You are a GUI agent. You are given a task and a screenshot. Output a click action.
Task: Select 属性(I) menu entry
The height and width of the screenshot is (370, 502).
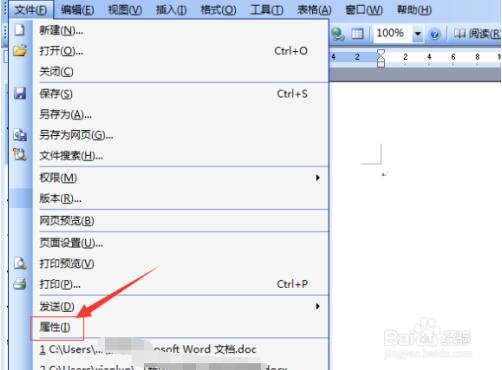pos(180,327)
